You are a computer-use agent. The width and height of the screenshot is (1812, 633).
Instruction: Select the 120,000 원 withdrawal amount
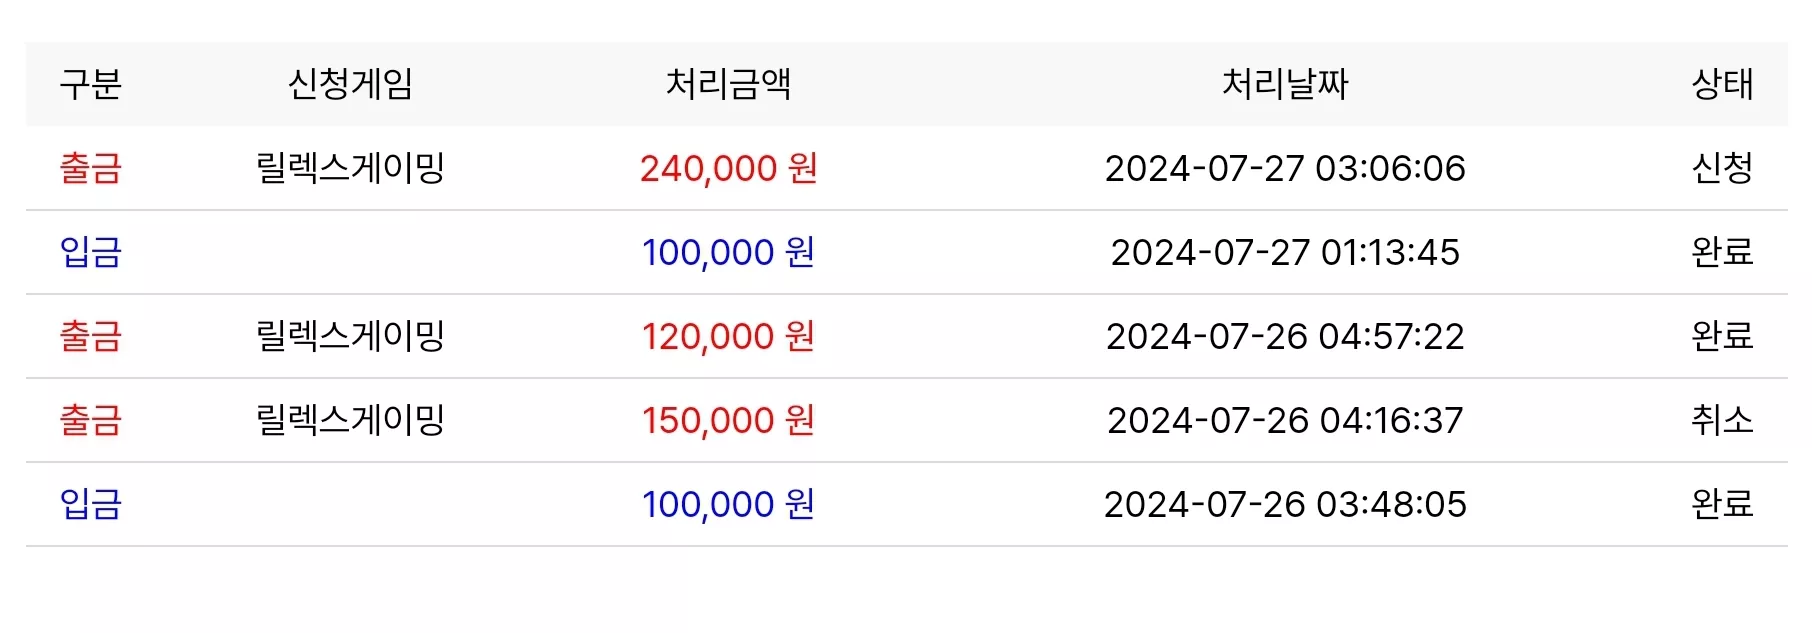[728, 336]
